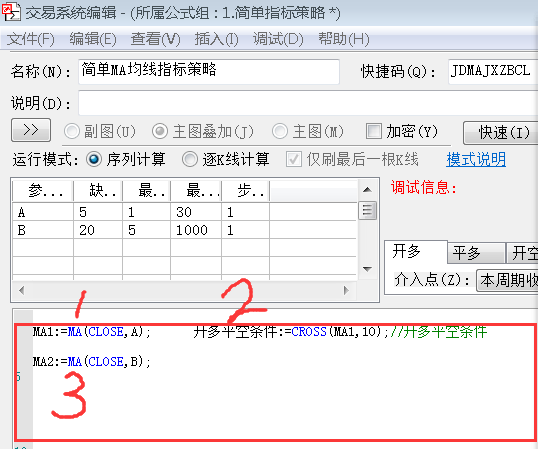This screenshot has height=449, width=538.
Task: Open the 介入点(Z) dropdown
Action: click(x=507, y=281)
